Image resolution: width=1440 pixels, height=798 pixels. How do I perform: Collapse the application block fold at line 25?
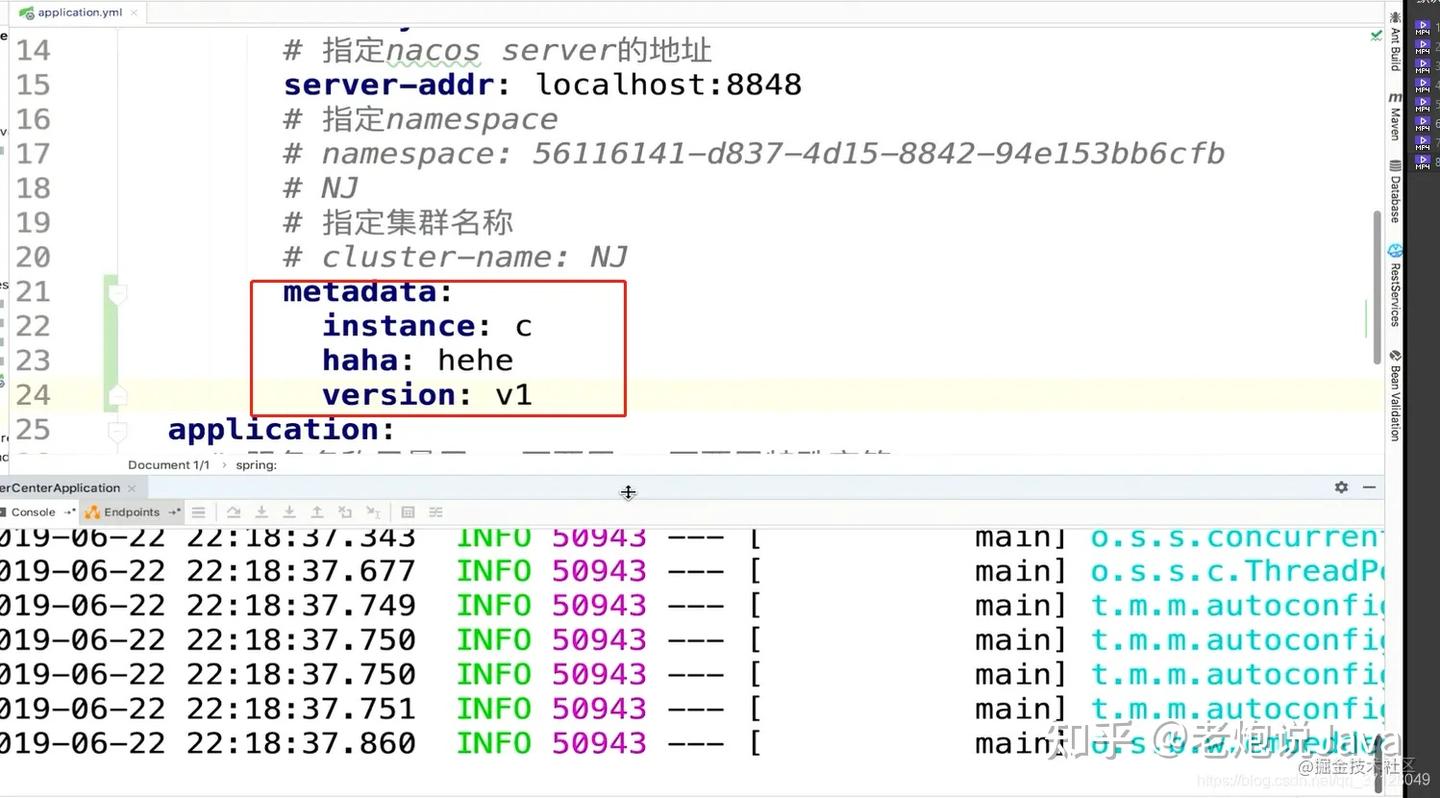117,431
